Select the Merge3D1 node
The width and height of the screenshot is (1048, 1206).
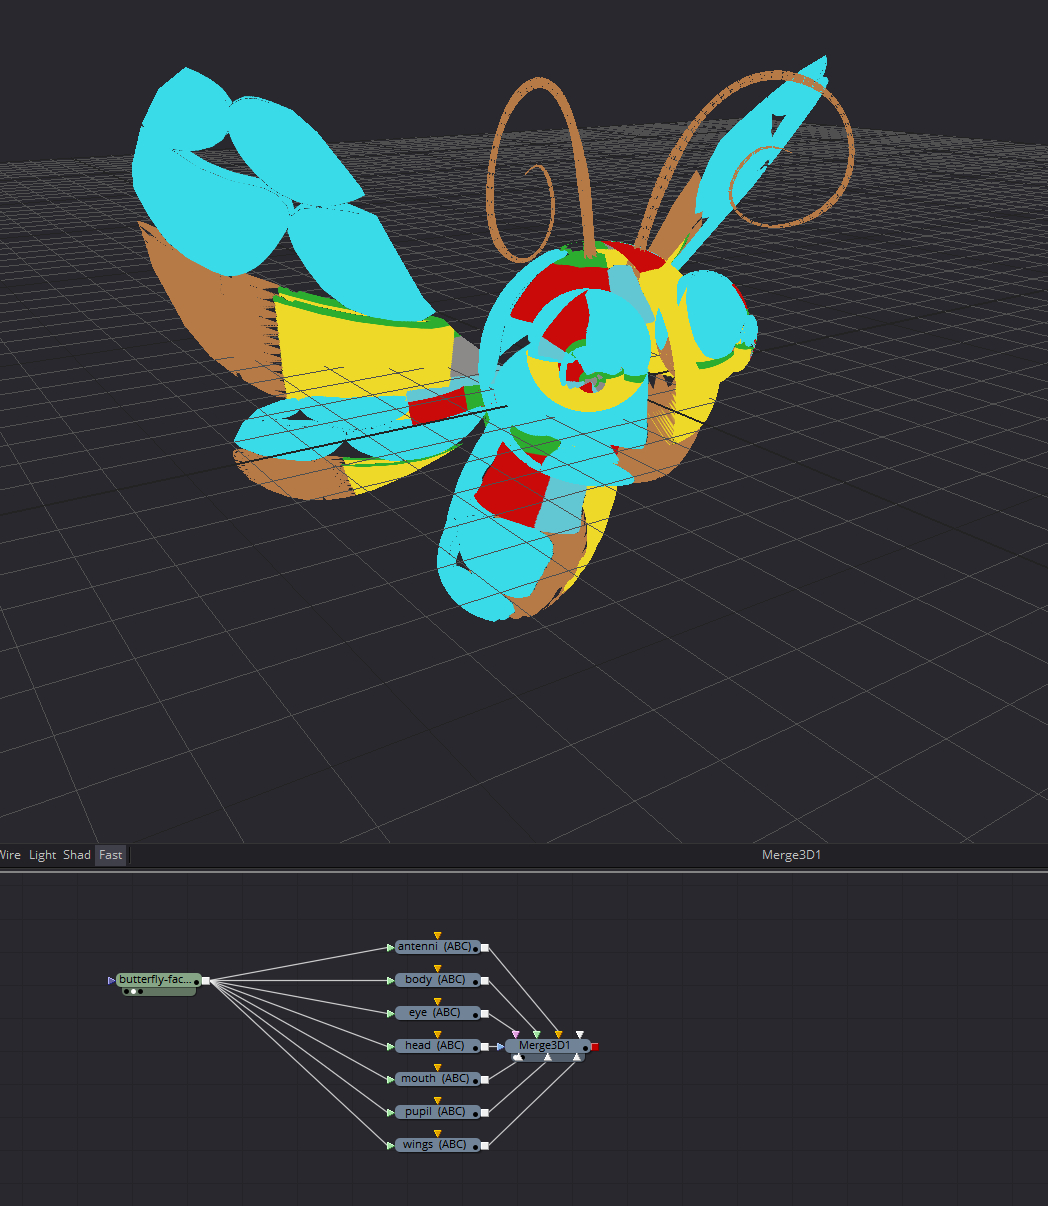(x=547, y=1046)
